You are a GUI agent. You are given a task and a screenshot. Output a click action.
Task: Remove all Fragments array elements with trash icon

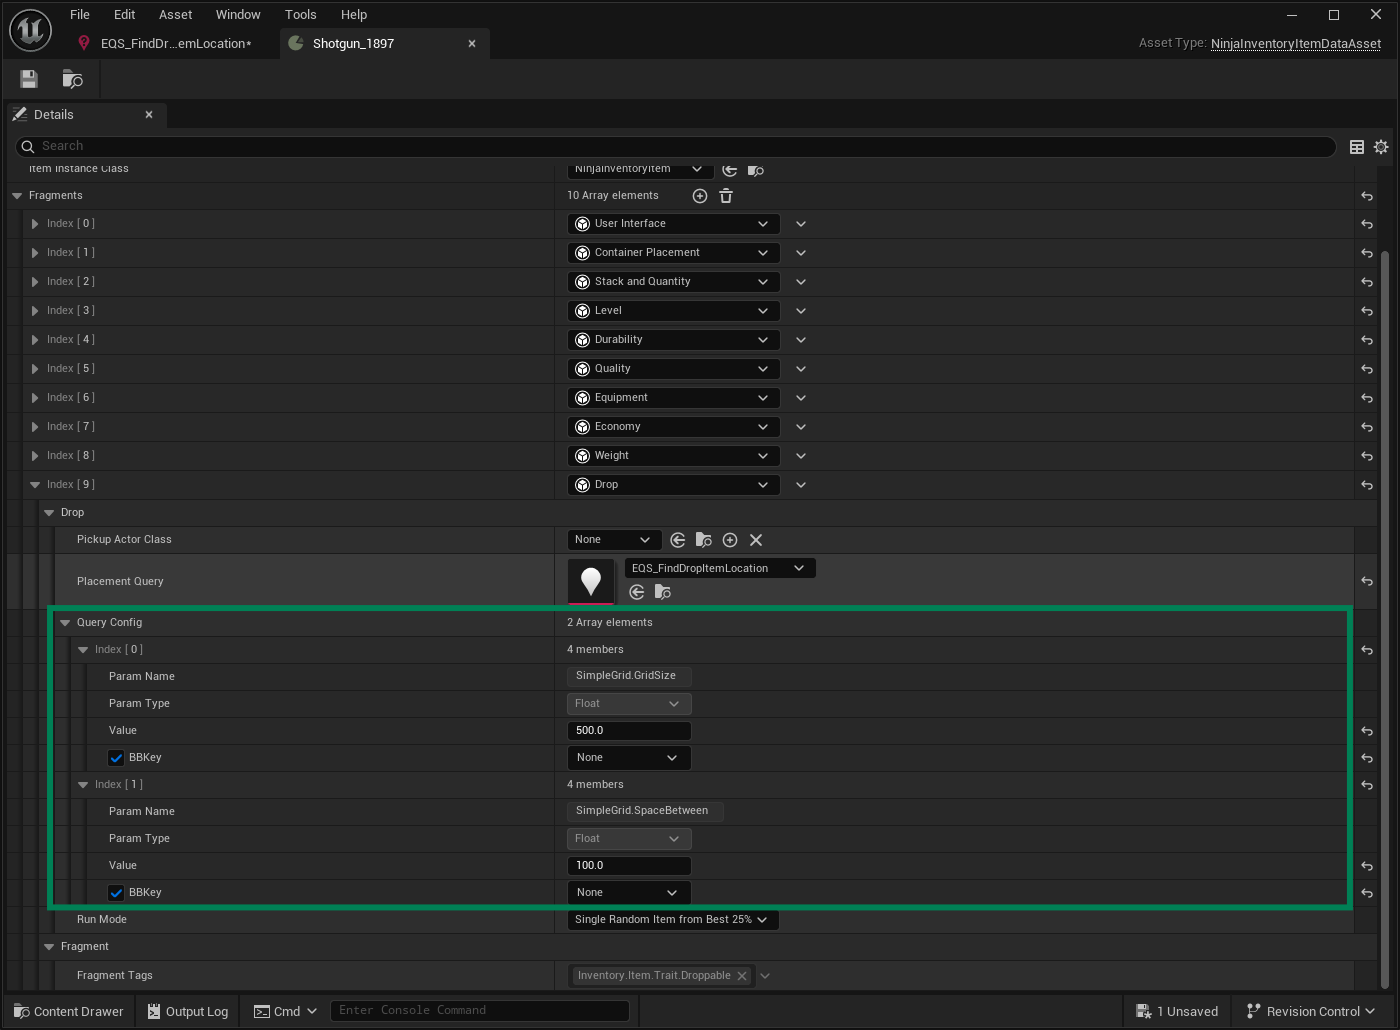tap(726, 196)
